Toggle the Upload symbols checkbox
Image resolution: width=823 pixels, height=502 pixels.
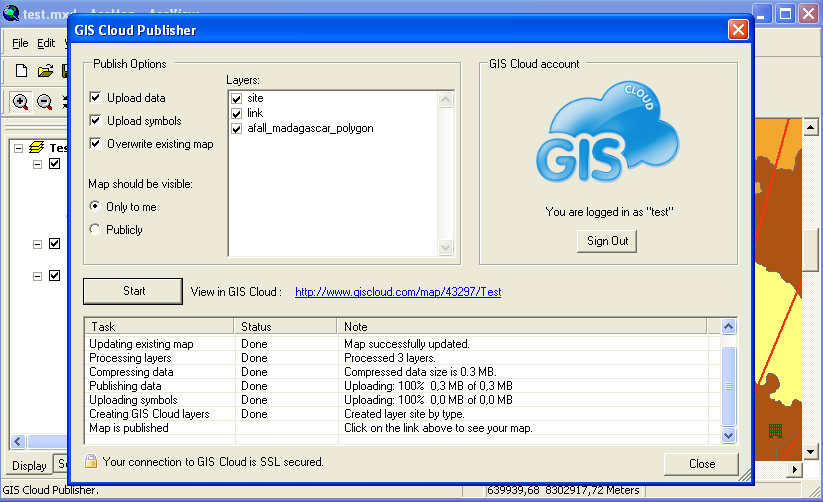pyautogui.click(x=95, y=121)
